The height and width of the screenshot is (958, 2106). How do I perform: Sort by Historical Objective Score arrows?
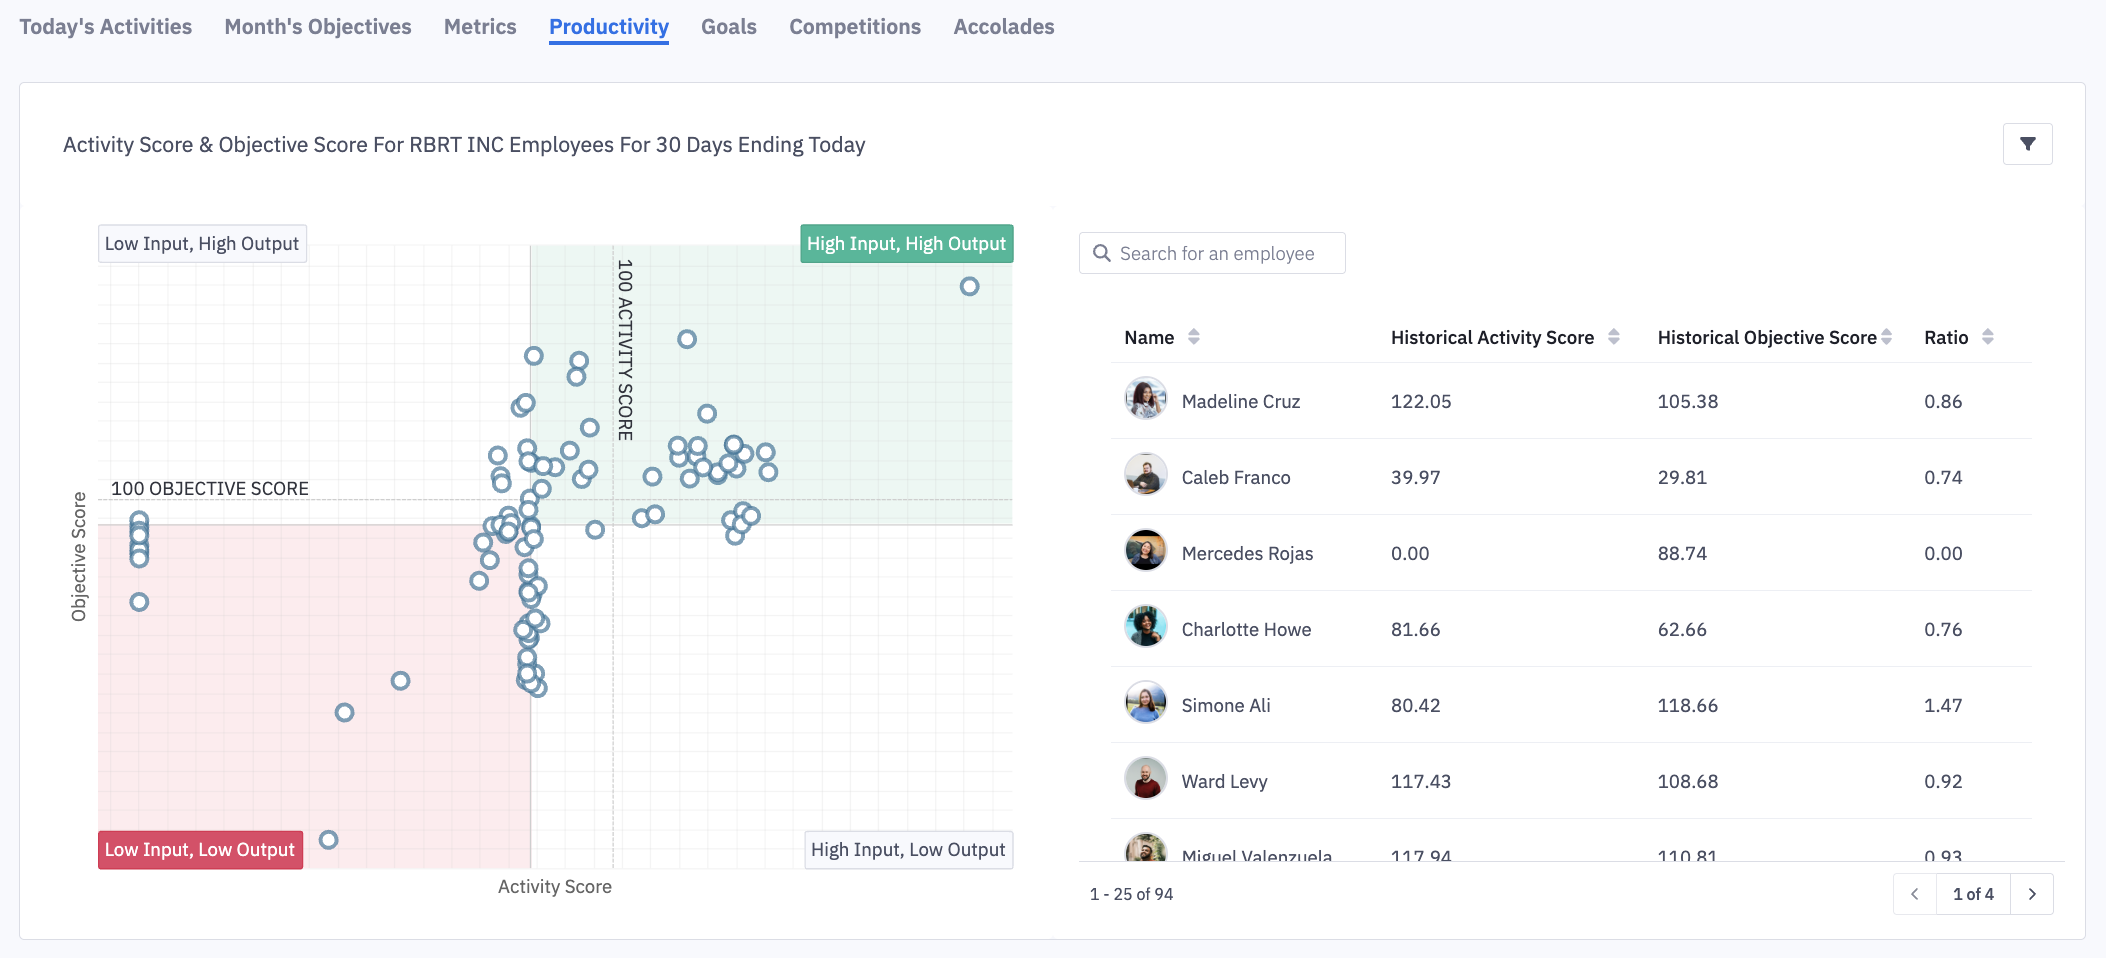coord(1886,337)
